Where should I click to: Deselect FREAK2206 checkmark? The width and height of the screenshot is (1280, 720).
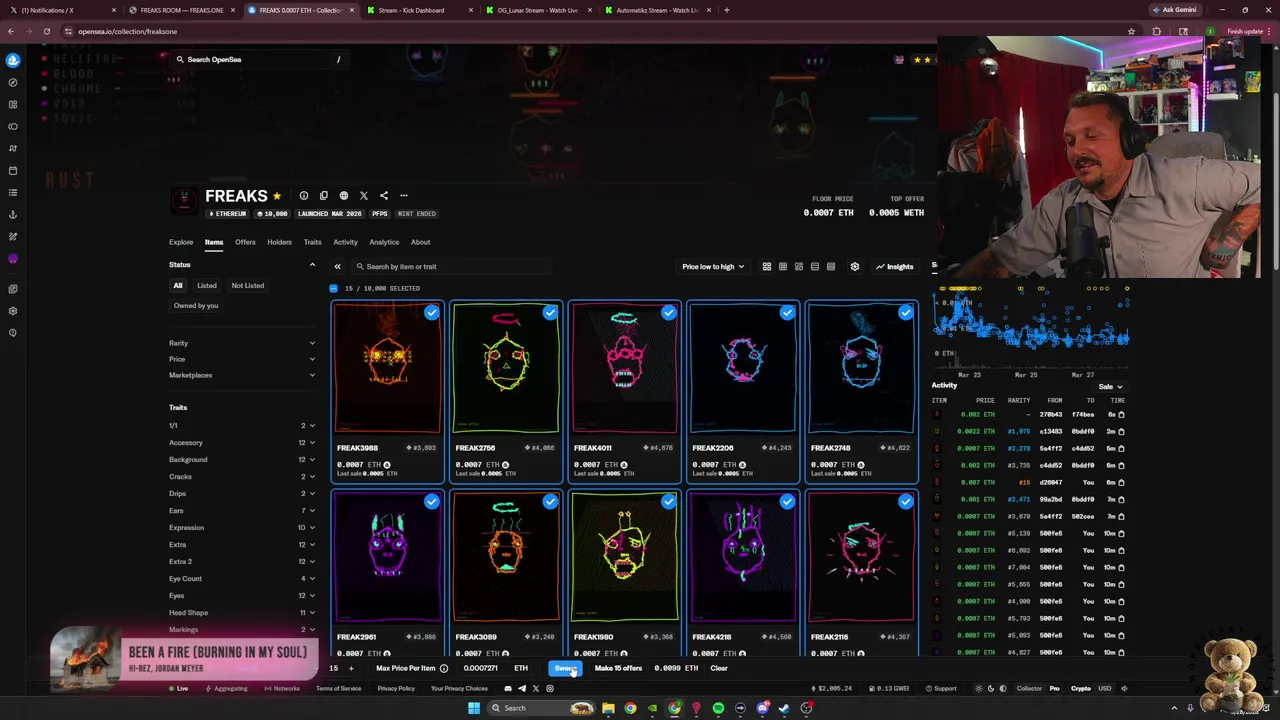(x=787, y=313)
